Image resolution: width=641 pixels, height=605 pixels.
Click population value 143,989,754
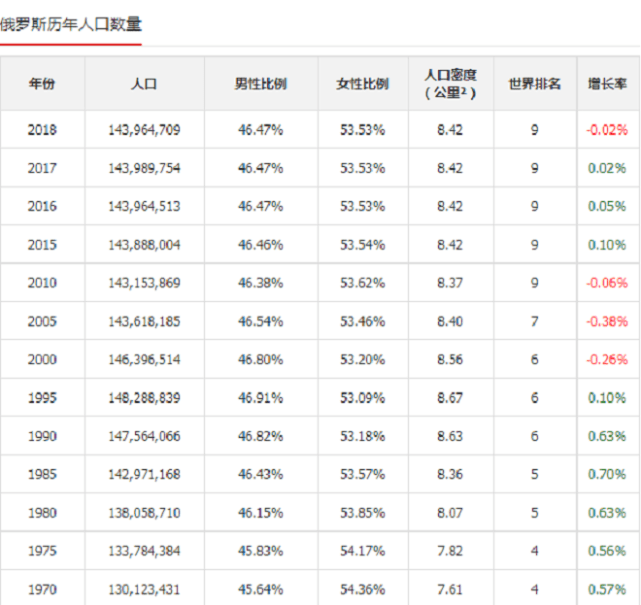point(144,168)
